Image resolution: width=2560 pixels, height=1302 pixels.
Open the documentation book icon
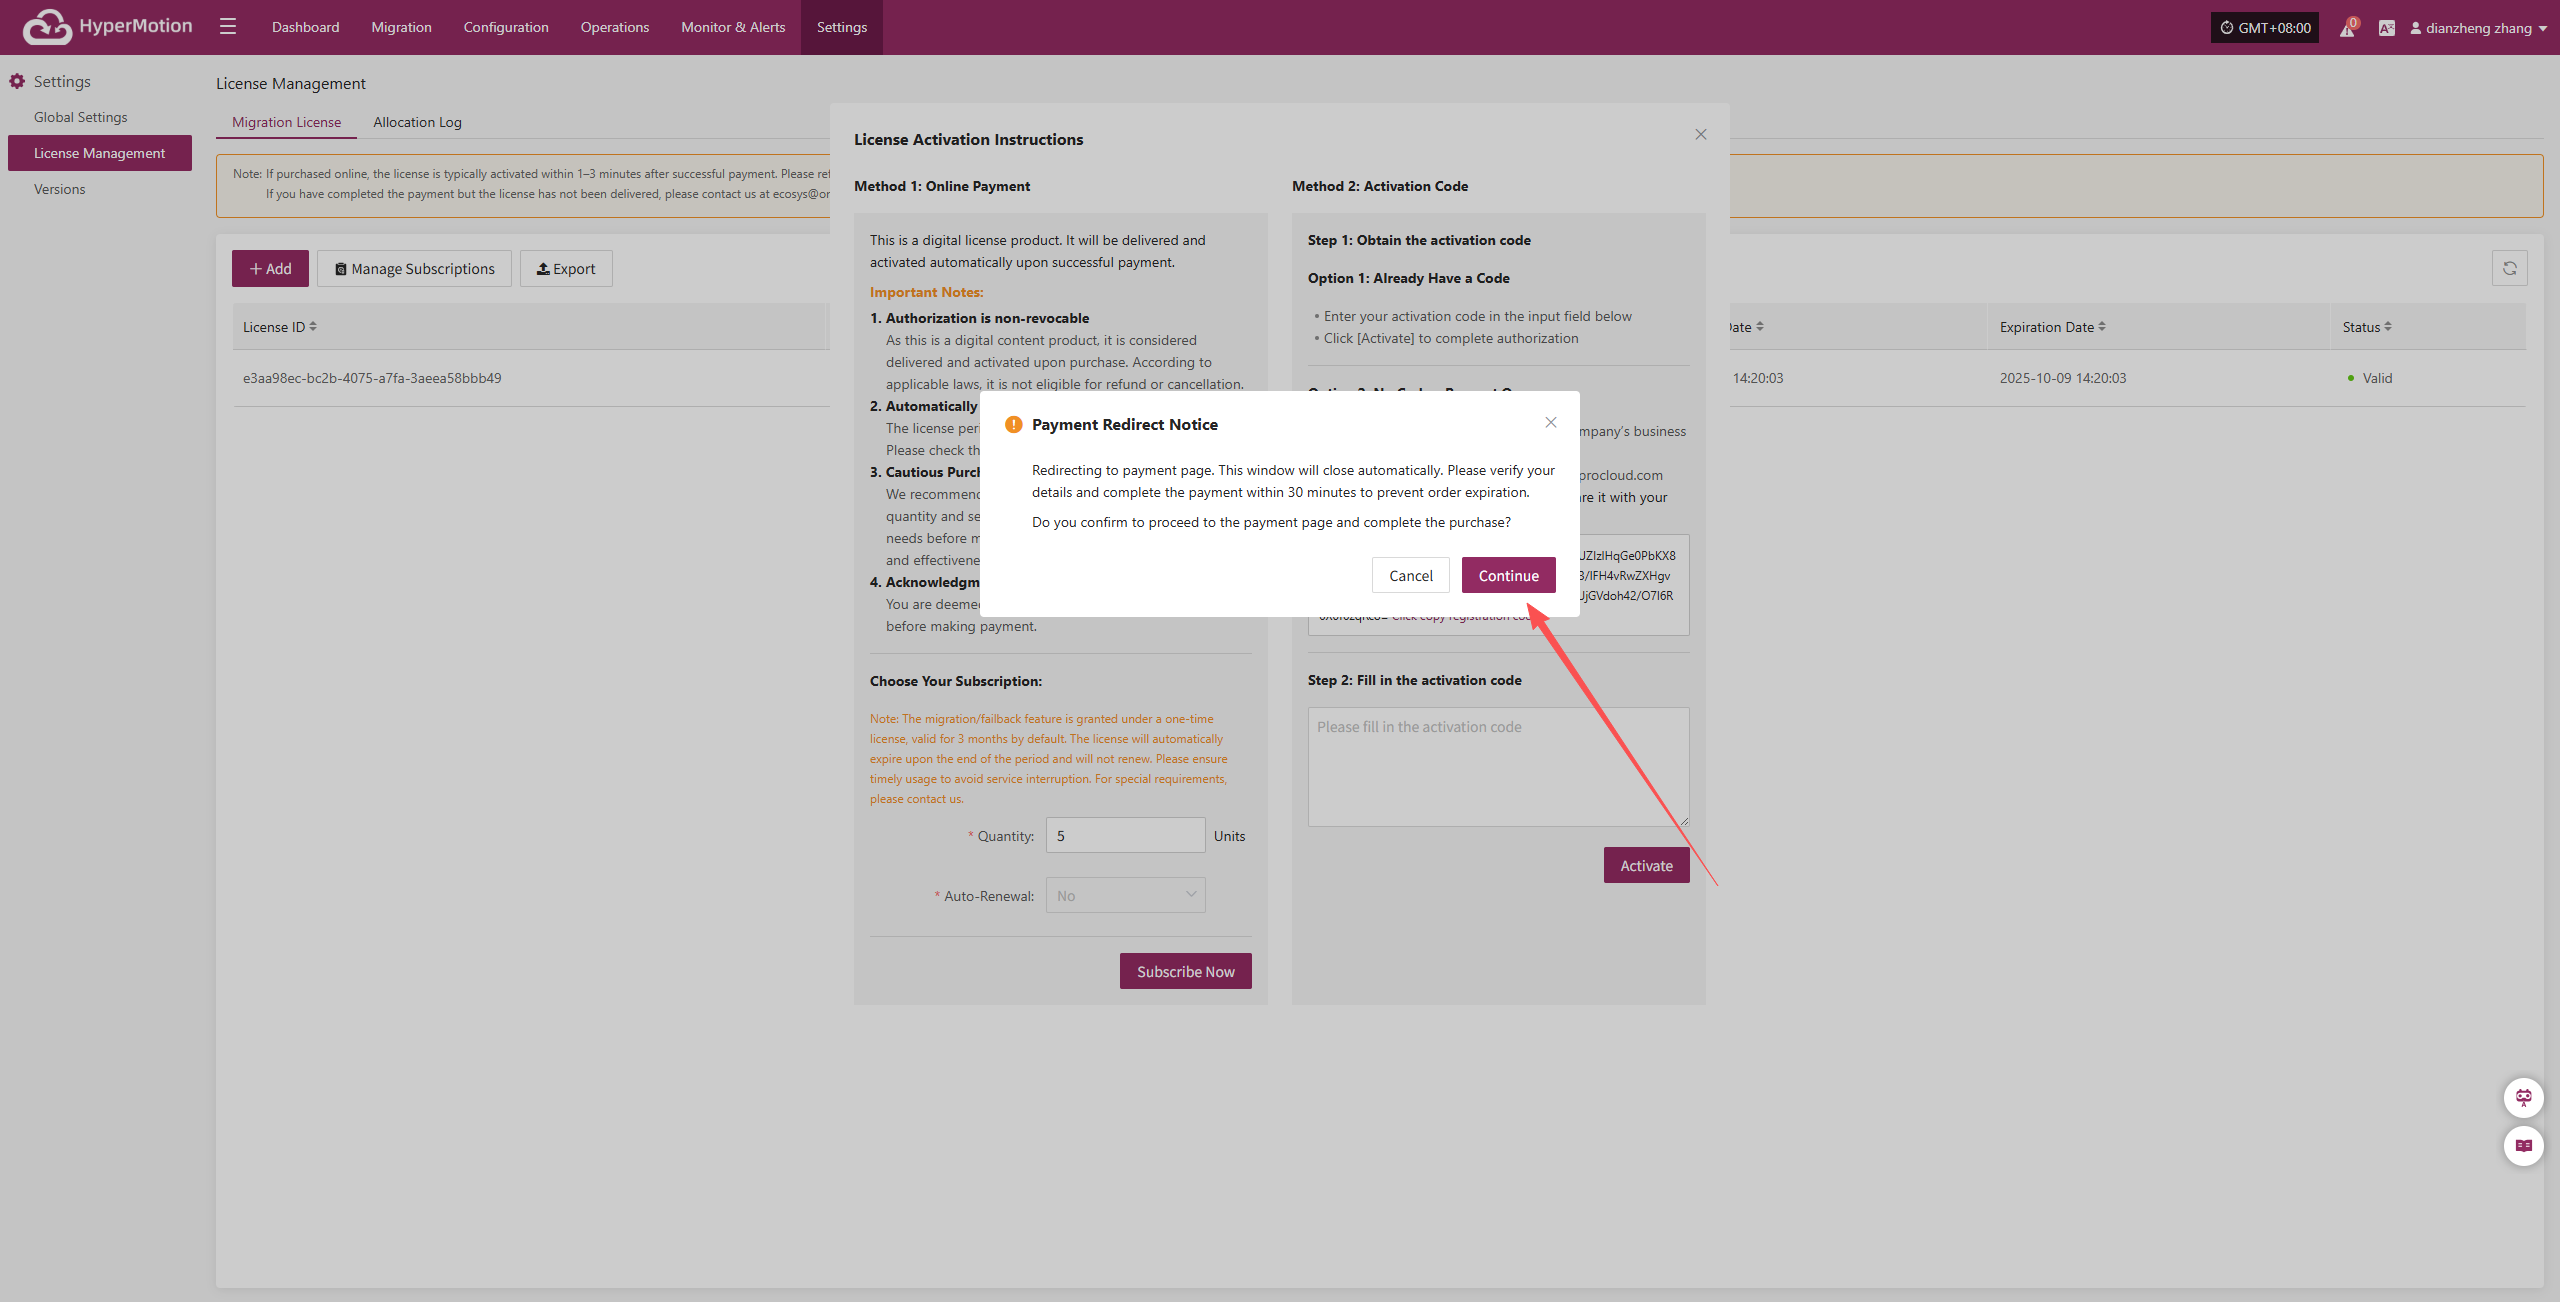pos(2523,1146)
